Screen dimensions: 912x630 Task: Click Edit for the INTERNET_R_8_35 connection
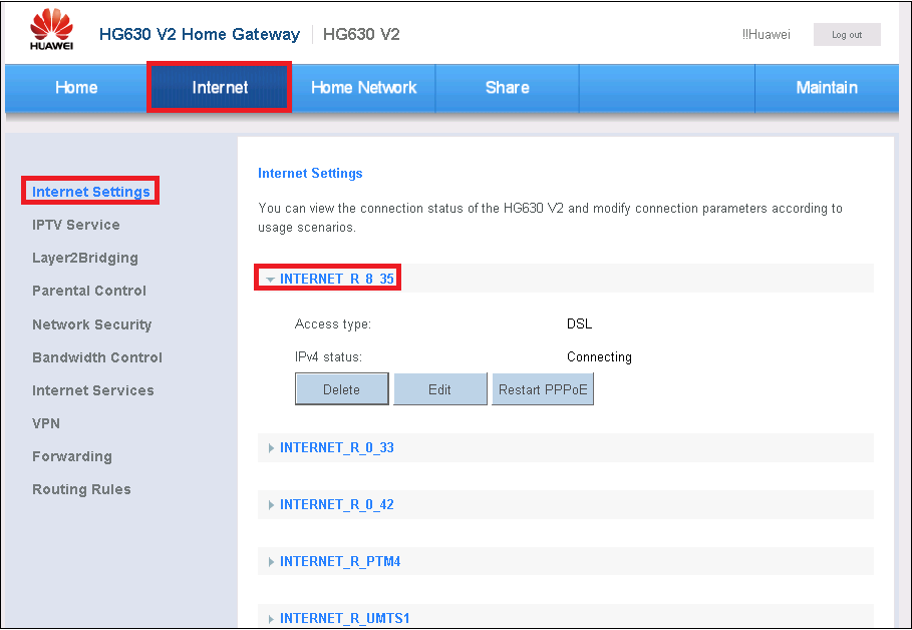(439, 390)
